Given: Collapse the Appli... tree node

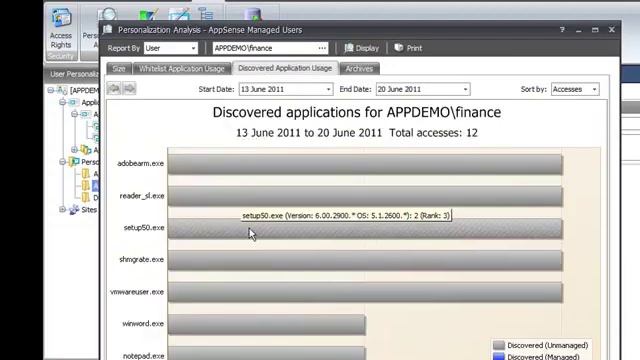Looking at the screenshot, I should point(62,102).
